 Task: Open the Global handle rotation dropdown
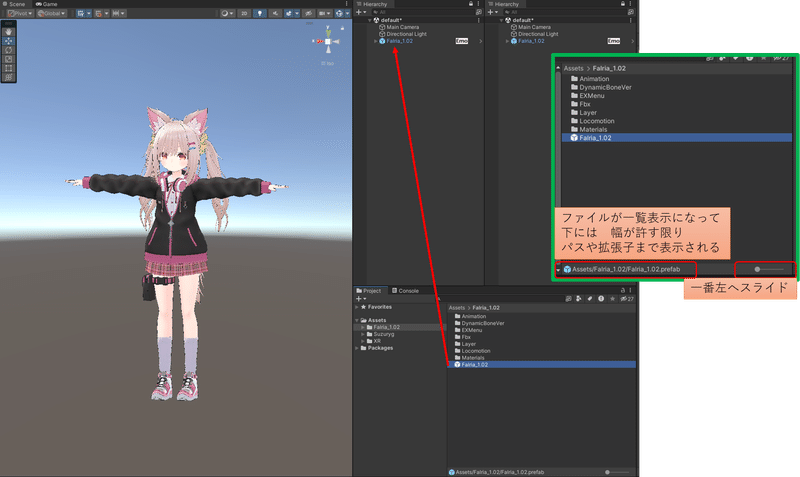[51, 13]
